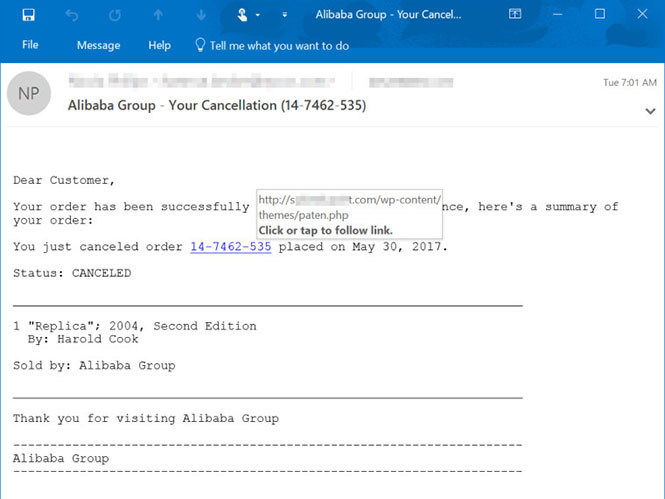Open Customize Quick Access Toolbar dropdown
Image resolution: width=665 pixels, height=499 pixels.
click(x=285, y=15)
